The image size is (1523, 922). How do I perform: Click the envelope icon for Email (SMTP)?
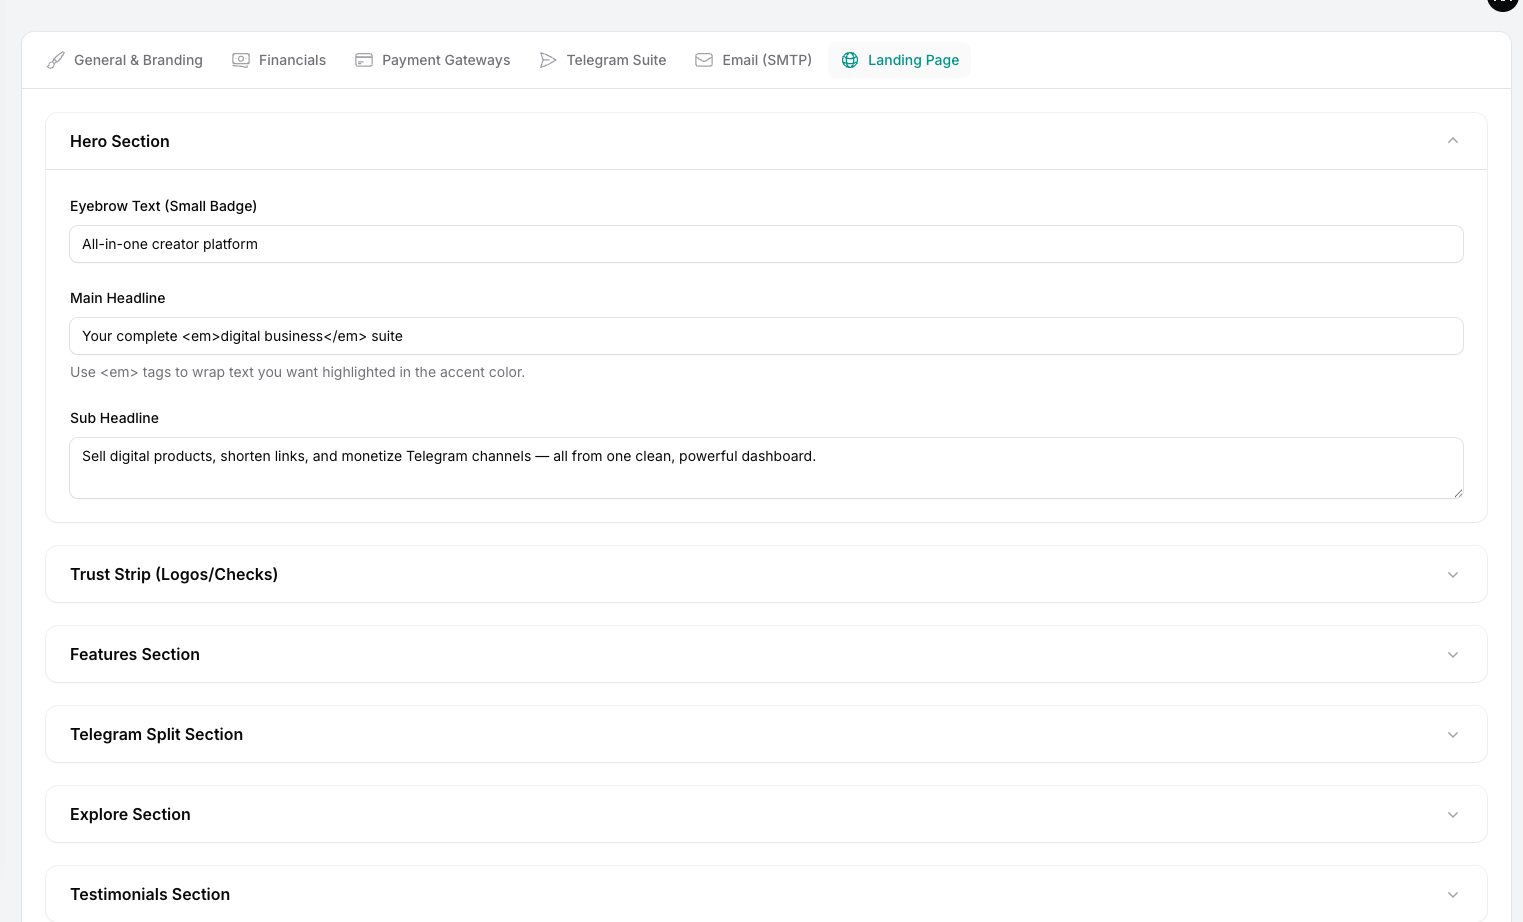(704, 60)
